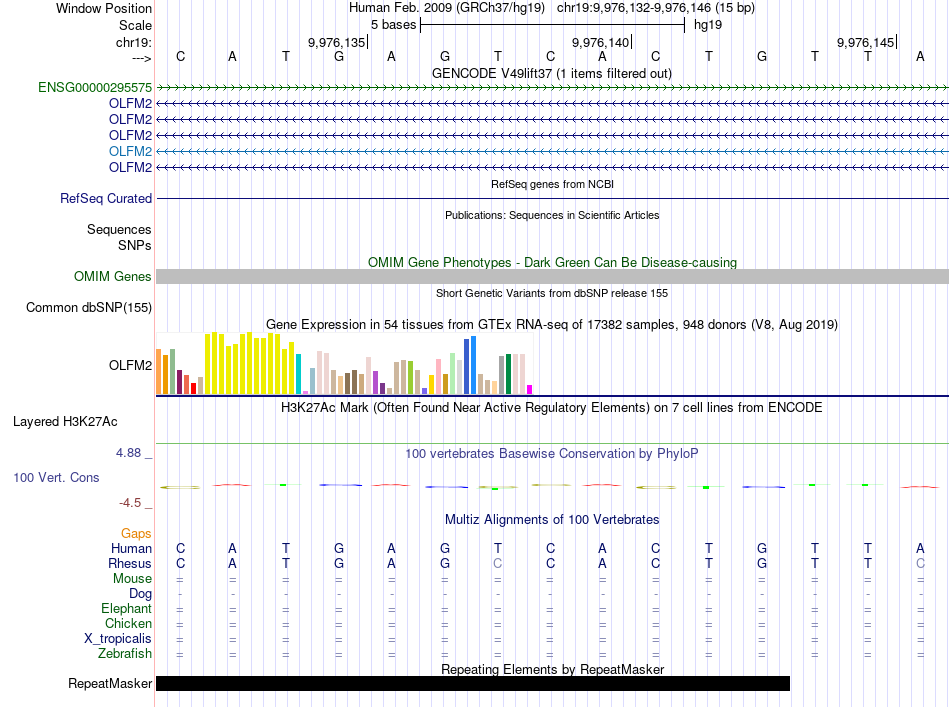Screen dimensions: 950x707
Task: Click the X_tropicalis species row label
Action: pos(118,639)
